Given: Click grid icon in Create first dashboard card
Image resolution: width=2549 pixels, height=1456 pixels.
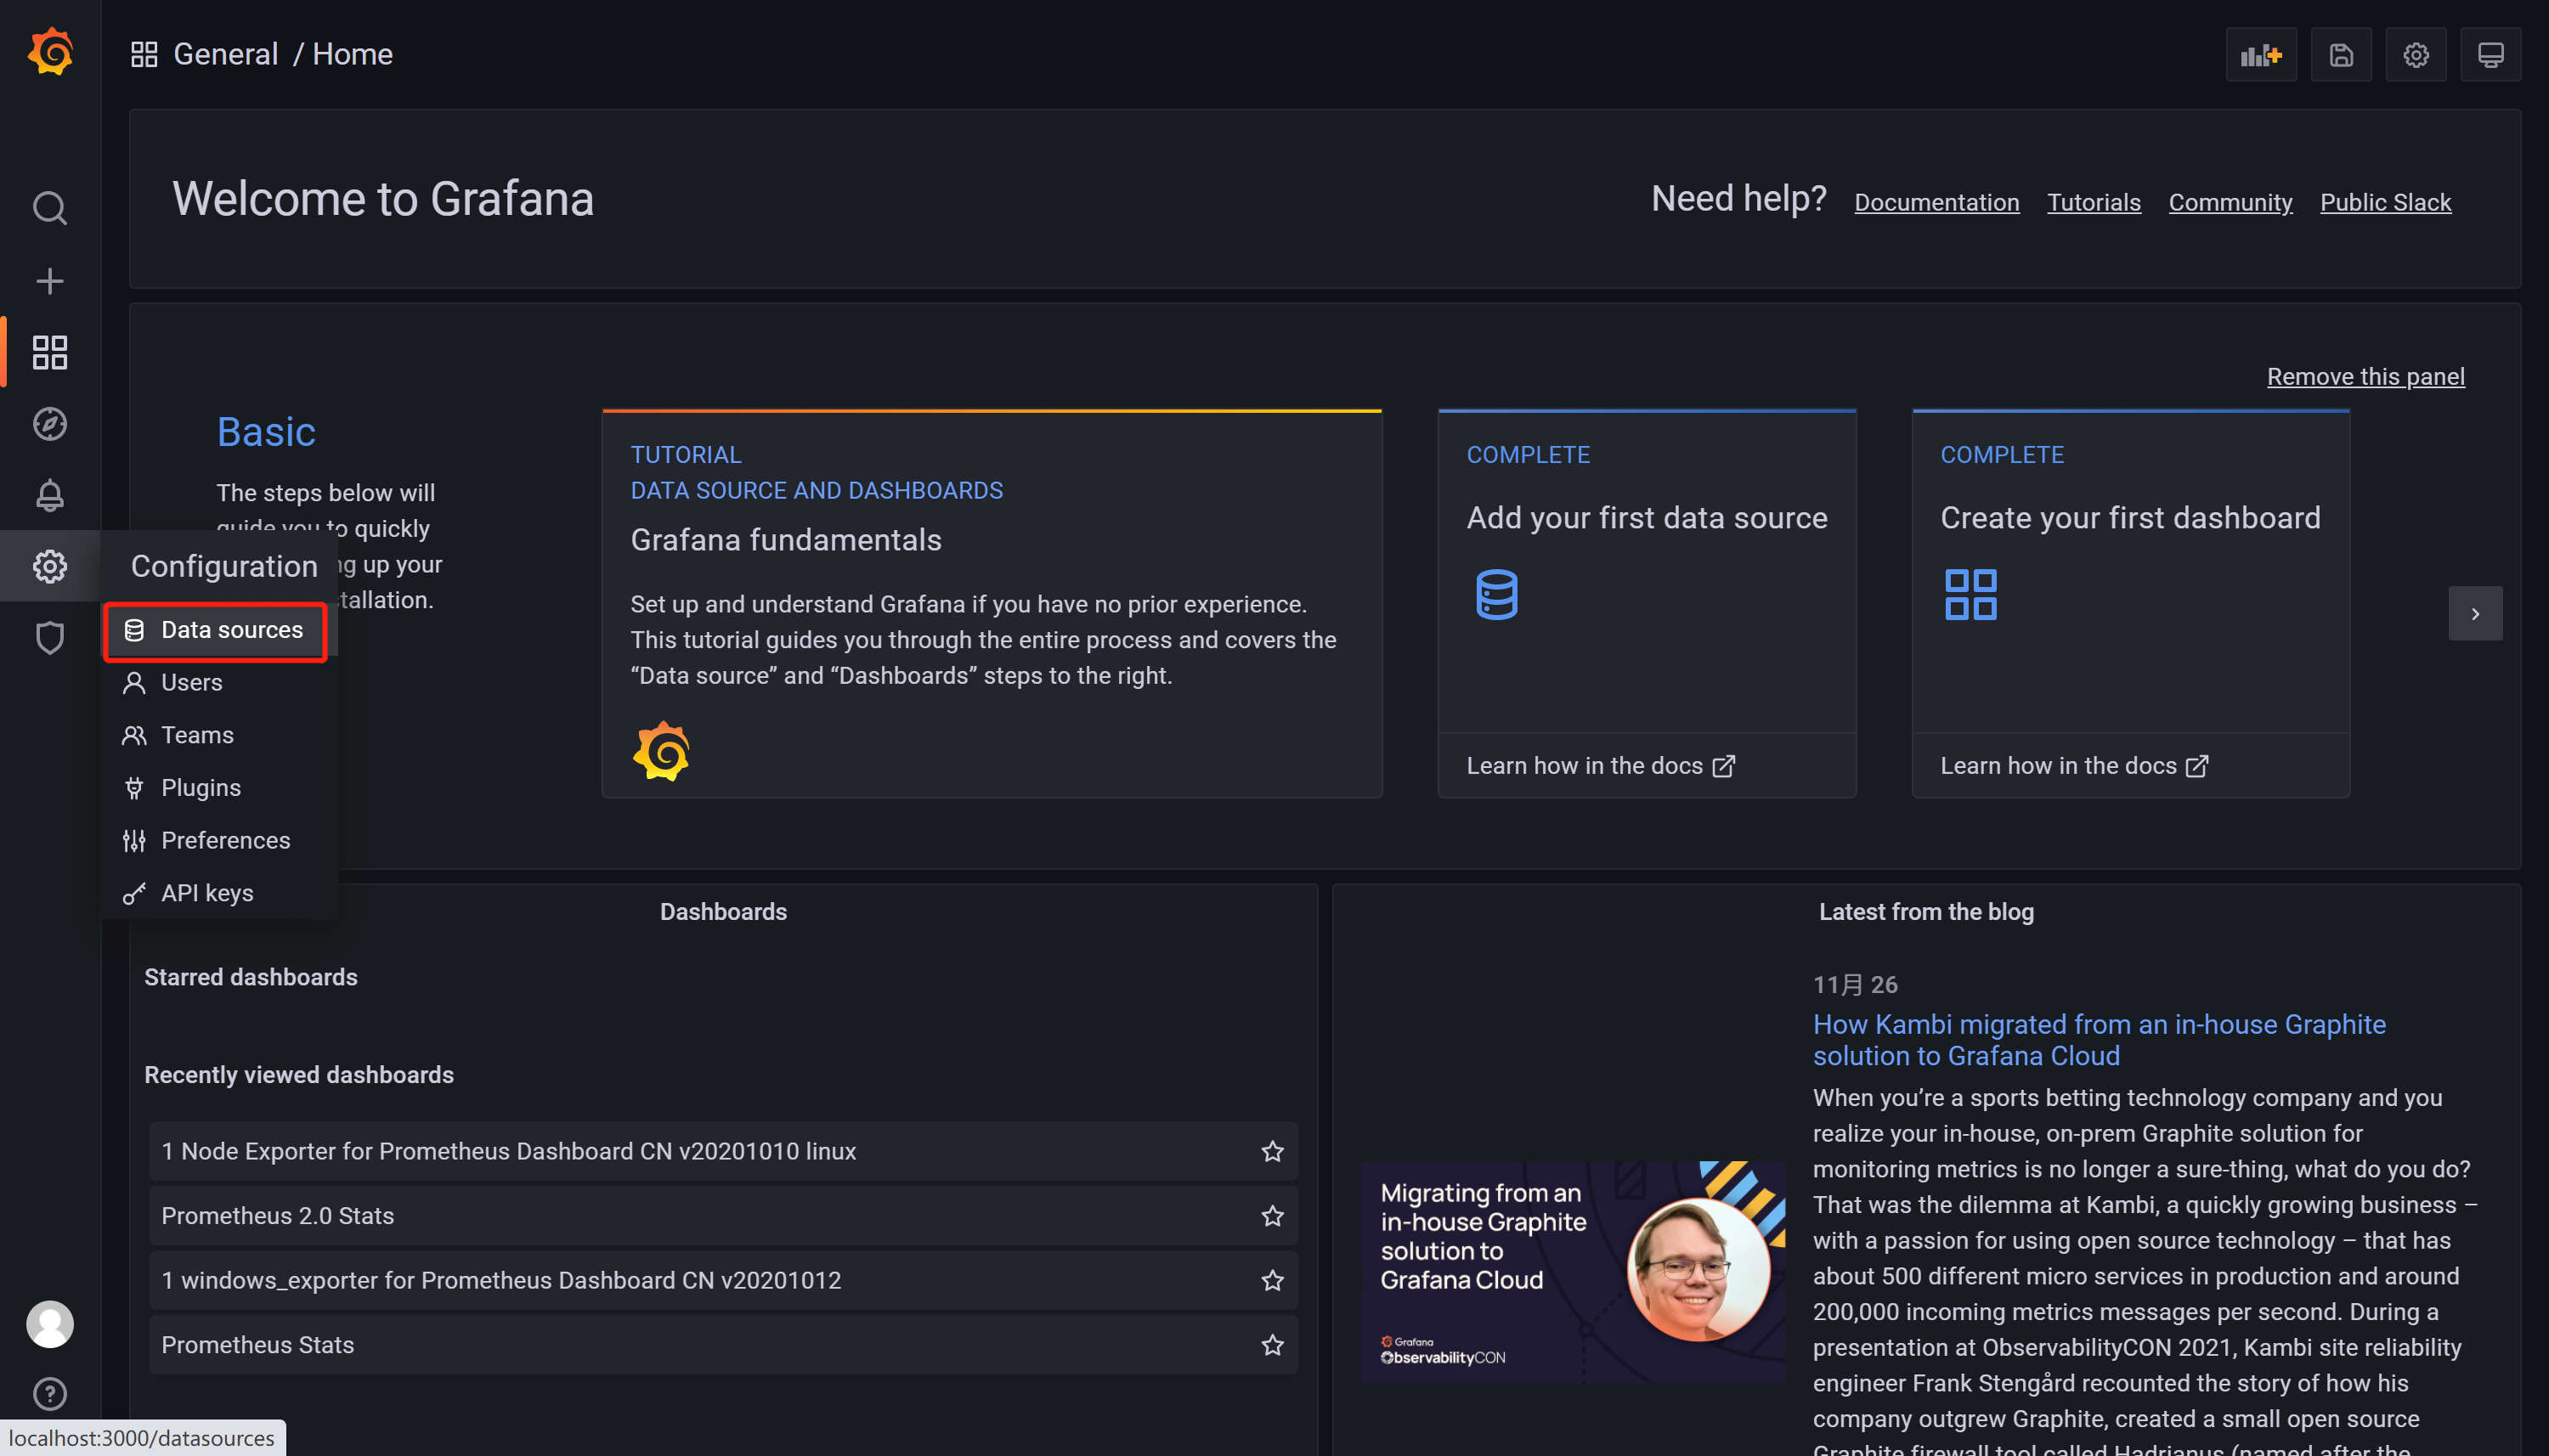Looking at the screenshot, I should click(1970, 595).
